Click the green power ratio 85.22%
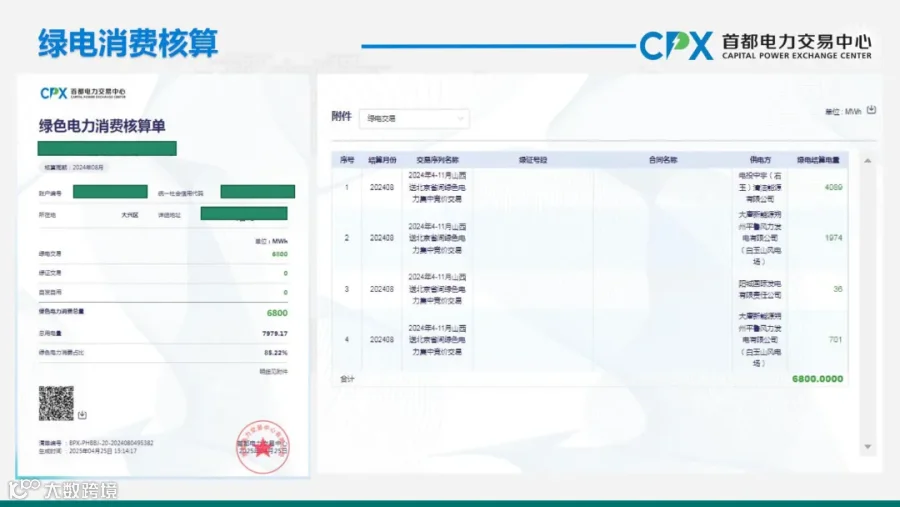This screenshot has height=507, width=900. tap(276, 353)
